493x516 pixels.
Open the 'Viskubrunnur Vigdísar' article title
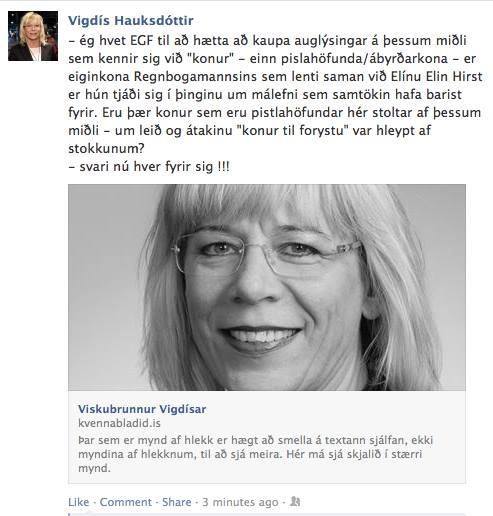(x=142, y=409)
